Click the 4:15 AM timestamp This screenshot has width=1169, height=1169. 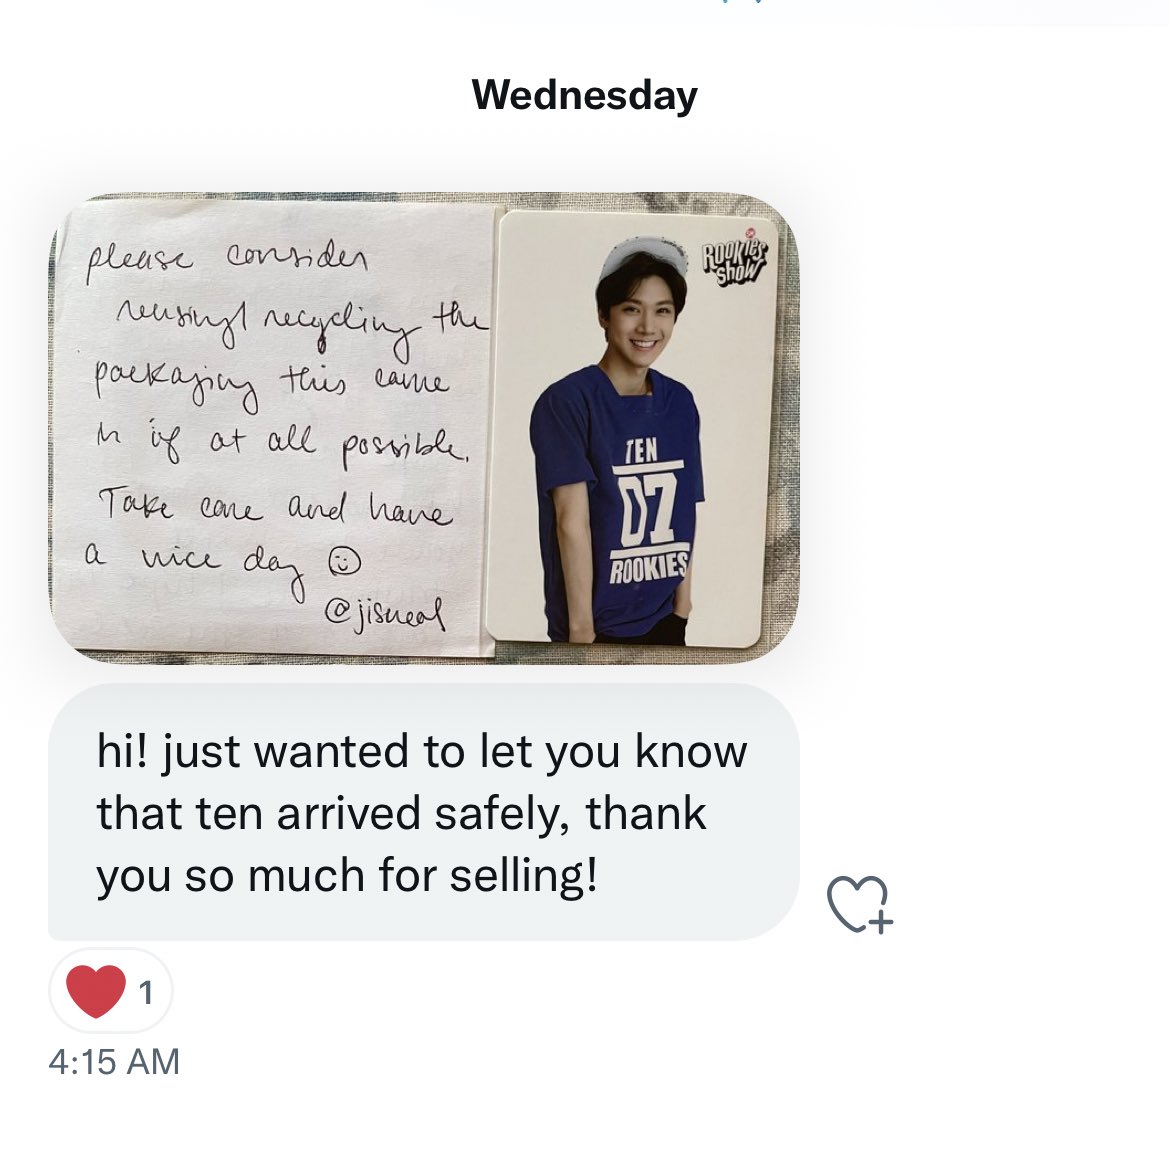[114, 1062]
